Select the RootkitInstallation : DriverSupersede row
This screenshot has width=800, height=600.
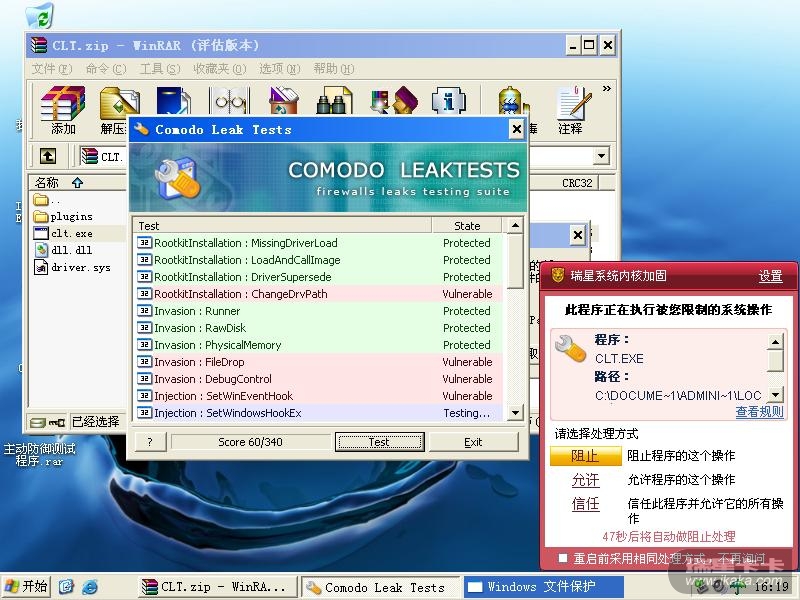click(x=319, y=277)
